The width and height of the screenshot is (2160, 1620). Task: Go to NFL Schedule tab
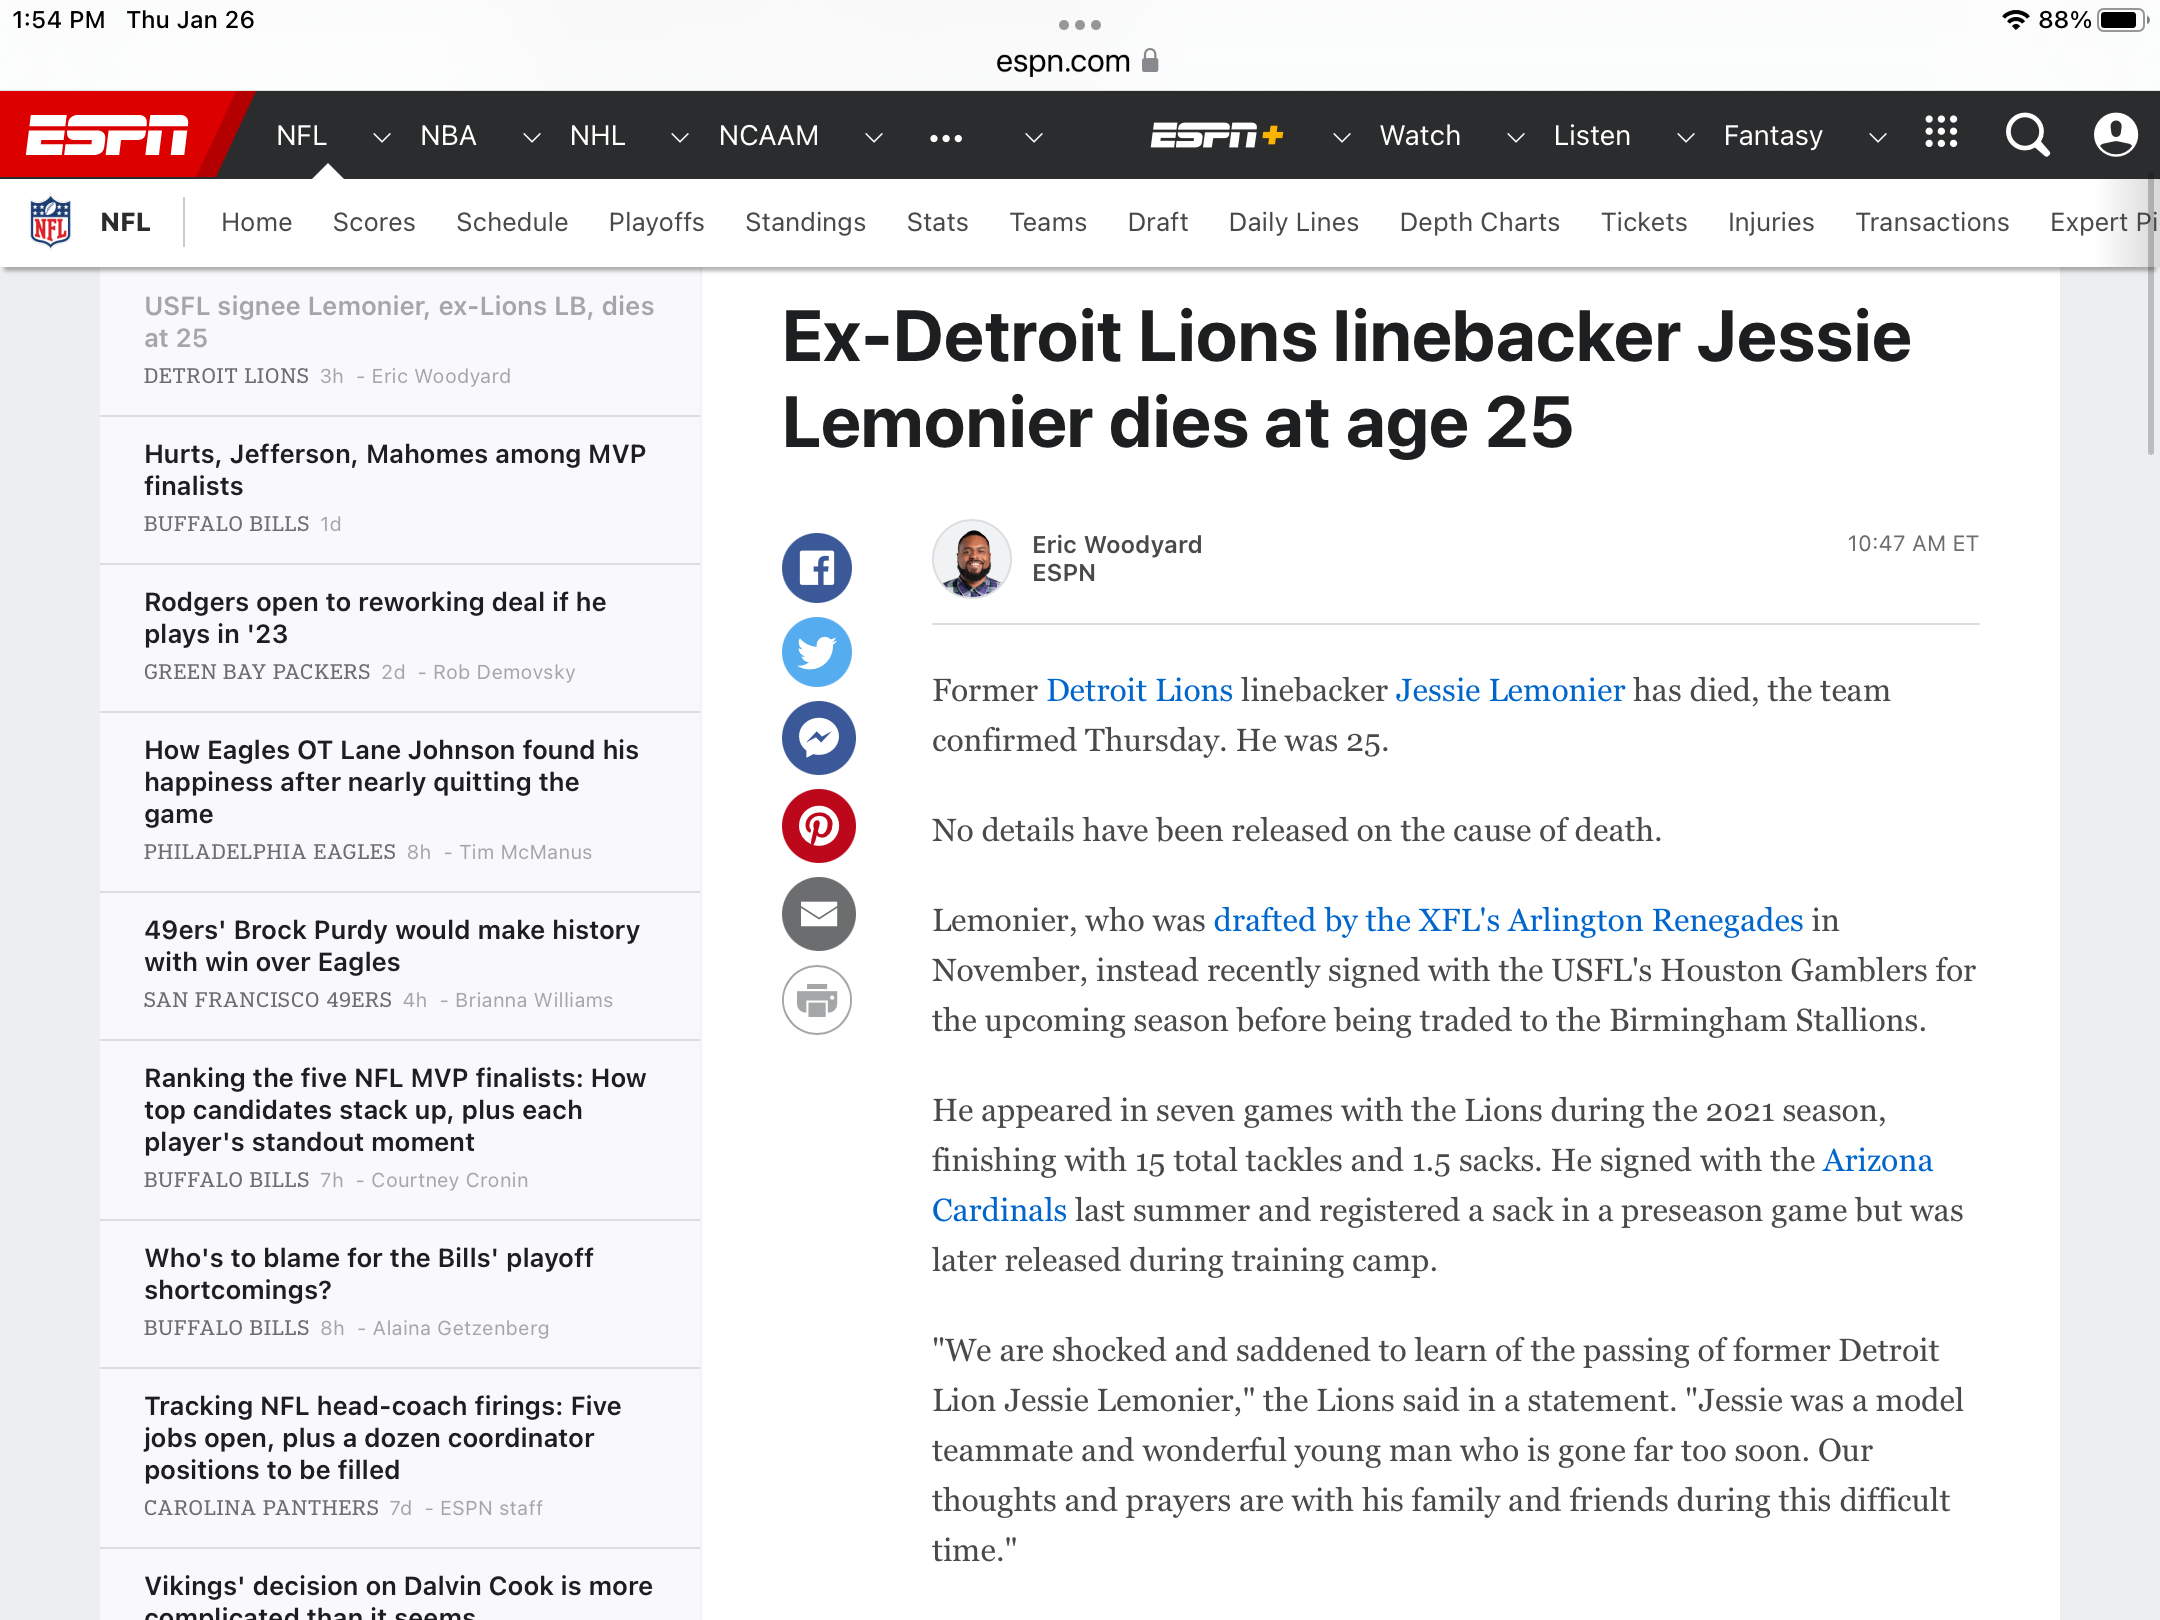[512, 222]
